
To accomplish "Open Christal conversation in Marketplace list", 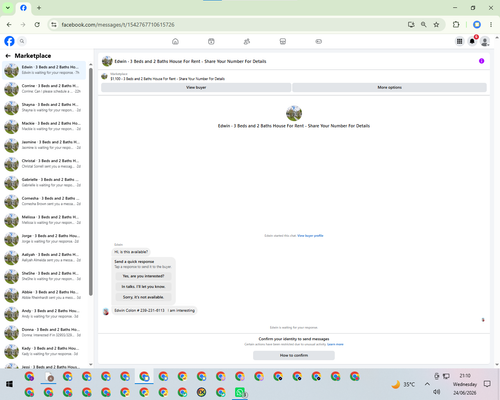I will coord(44,163).
